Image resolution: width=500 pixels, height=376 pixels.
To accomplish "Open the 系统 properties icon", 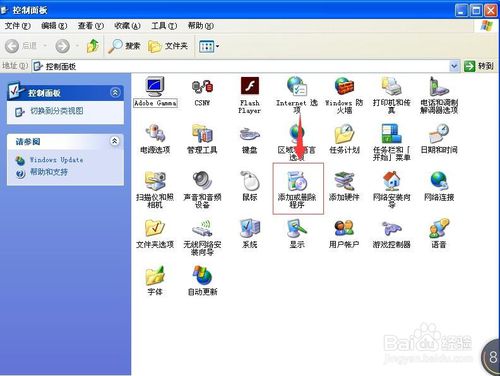I will click(x=250, y=234).
